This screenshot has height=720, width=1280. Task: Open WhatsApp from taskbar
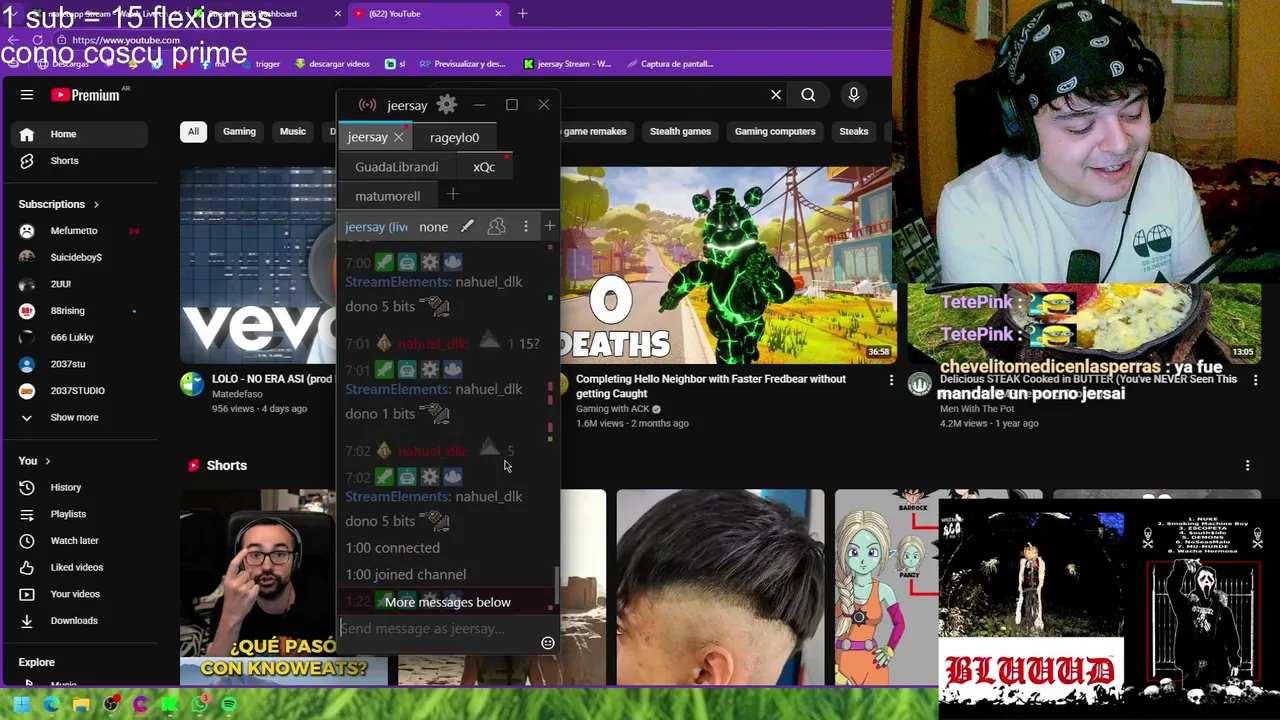click(200, 705)
